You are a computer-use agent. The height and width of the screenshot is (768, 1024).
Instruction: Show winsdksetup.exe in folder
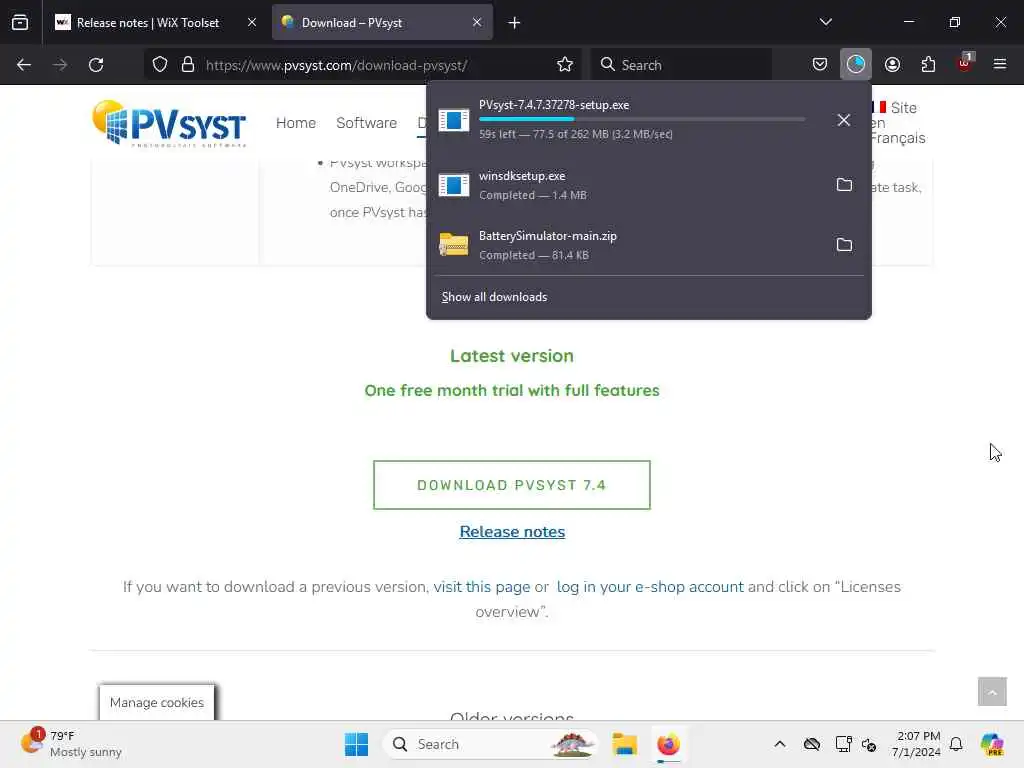[x=844, y=185]
